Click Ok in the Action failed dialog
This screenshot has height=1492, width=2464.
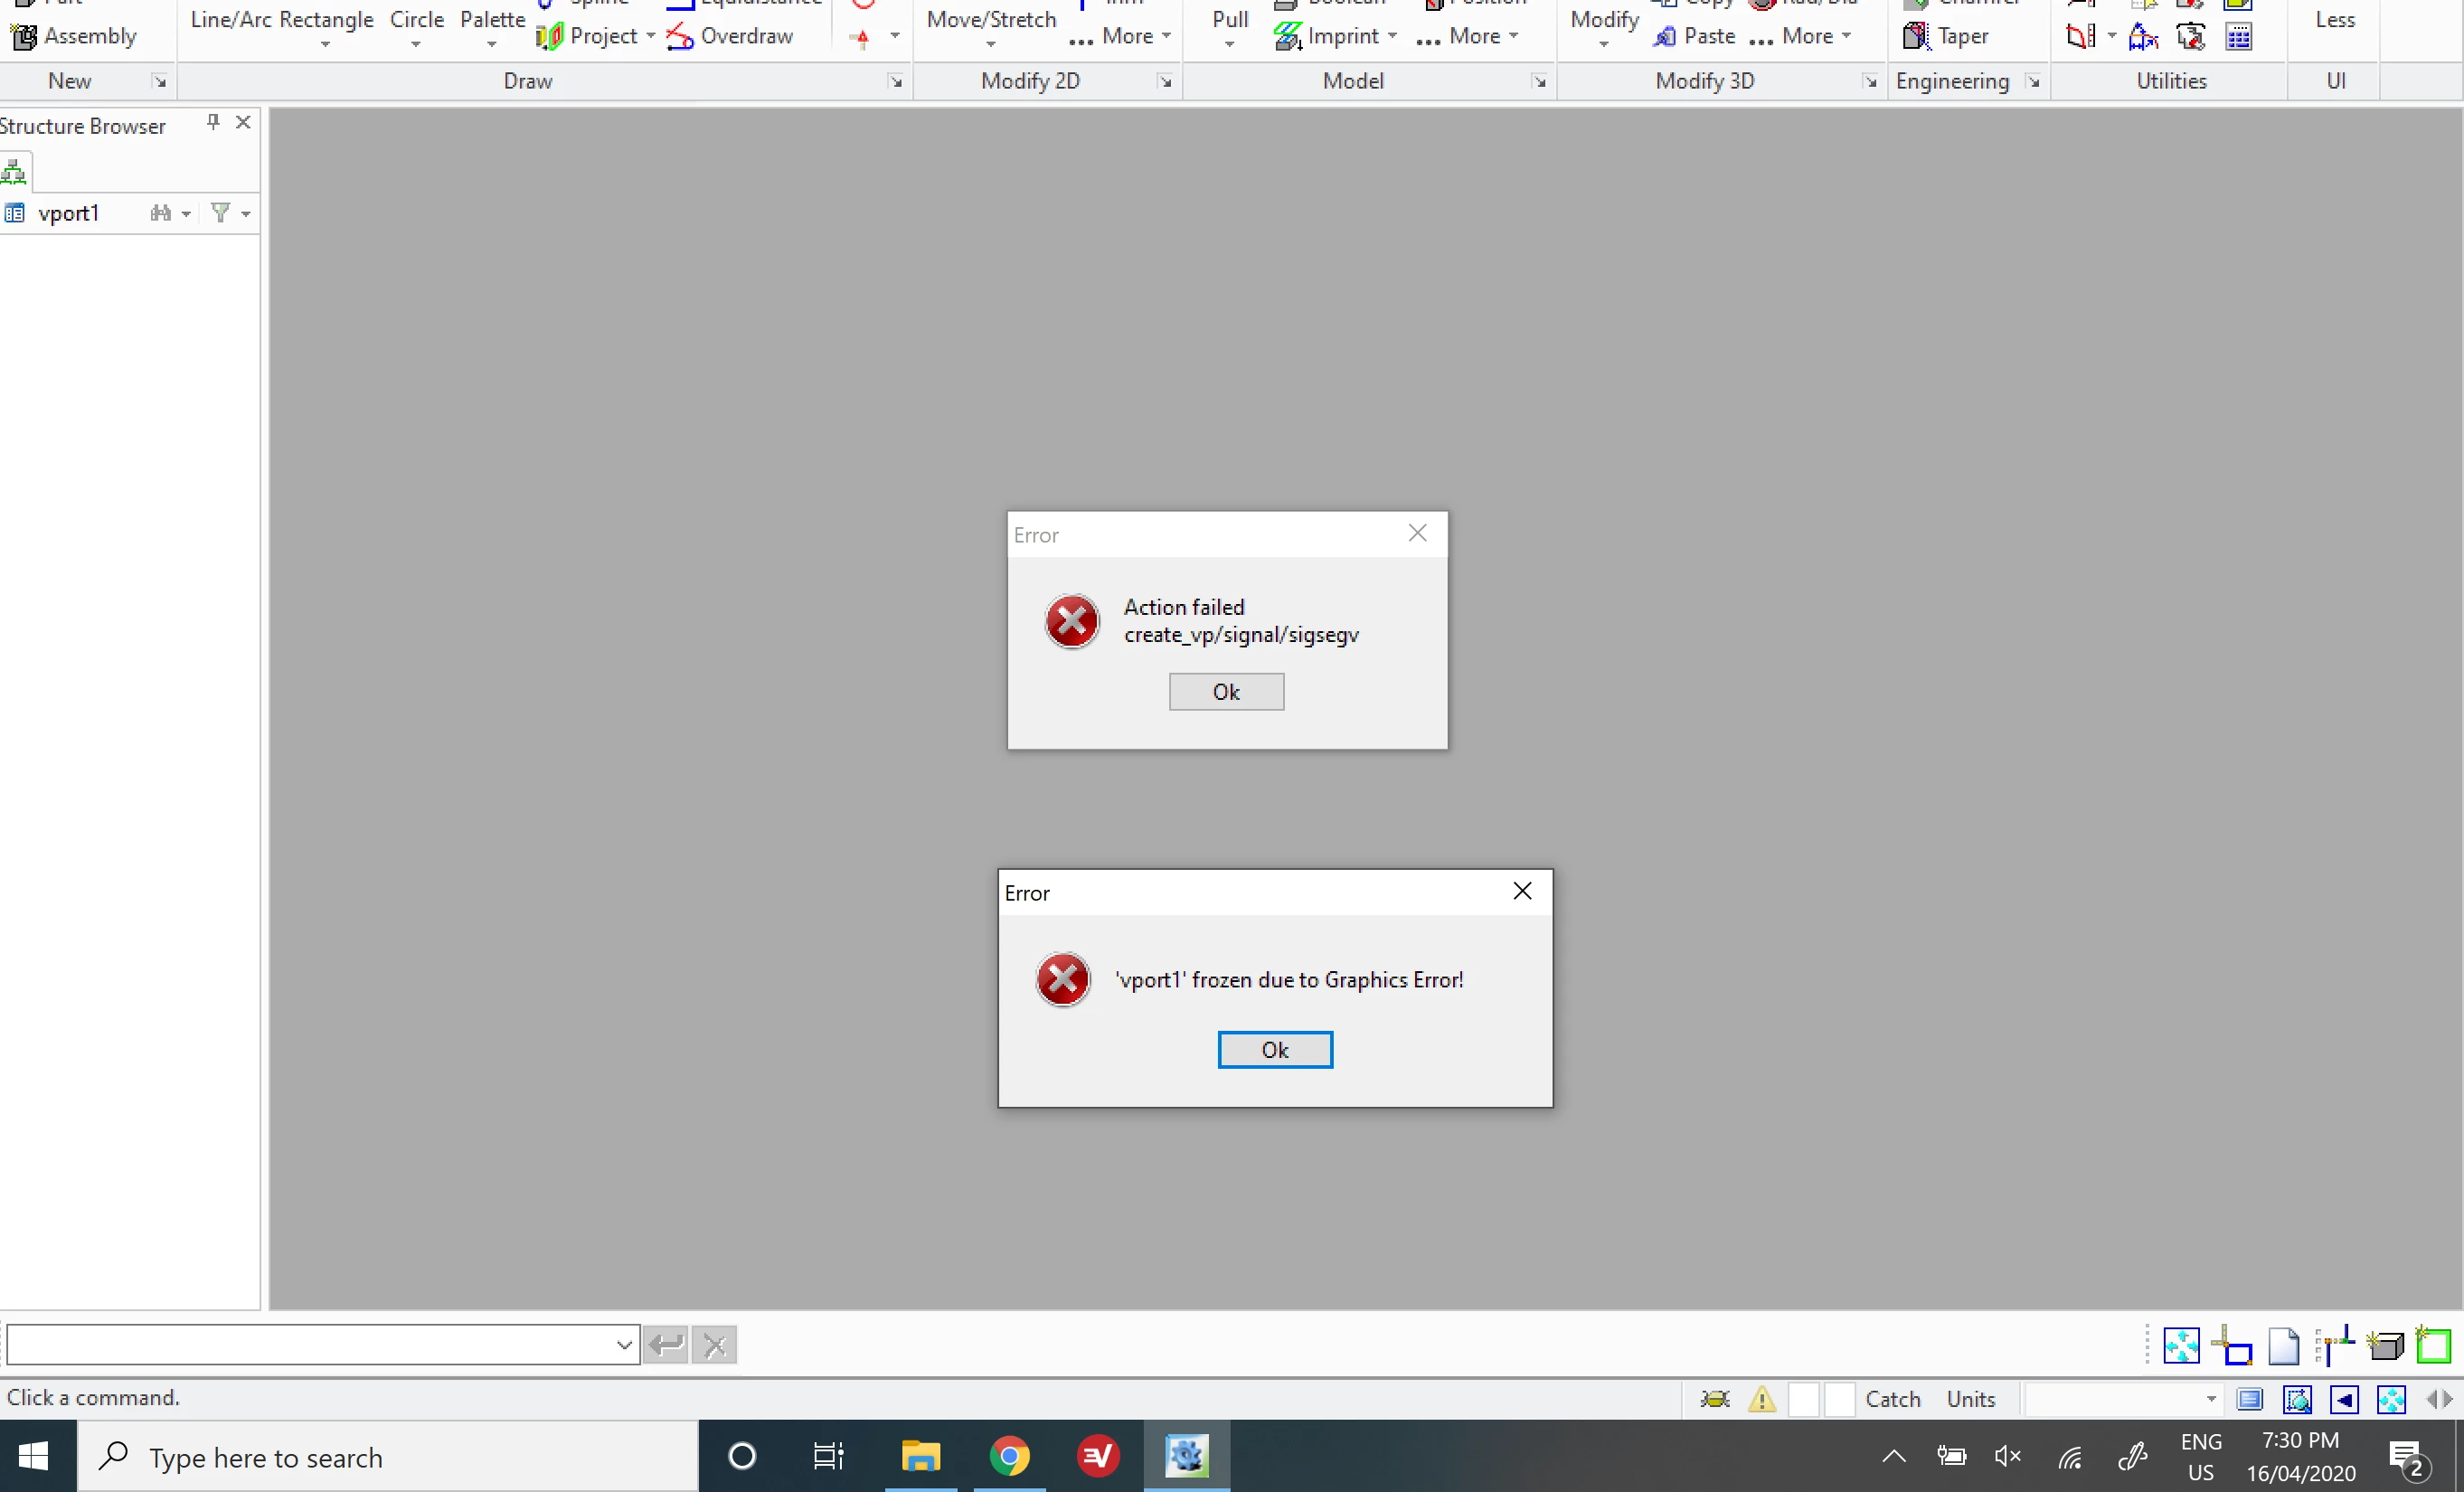1226,692
